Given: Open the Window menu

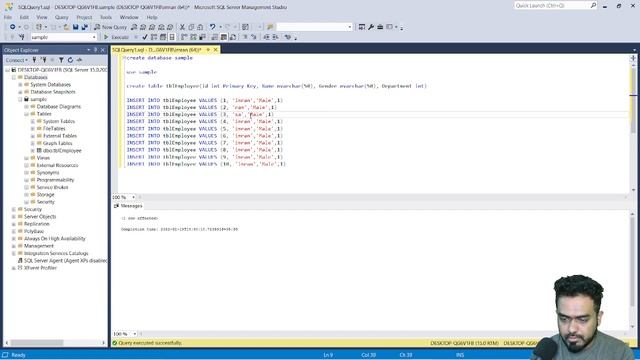Looking at the screenshot, I should point(129,17).
